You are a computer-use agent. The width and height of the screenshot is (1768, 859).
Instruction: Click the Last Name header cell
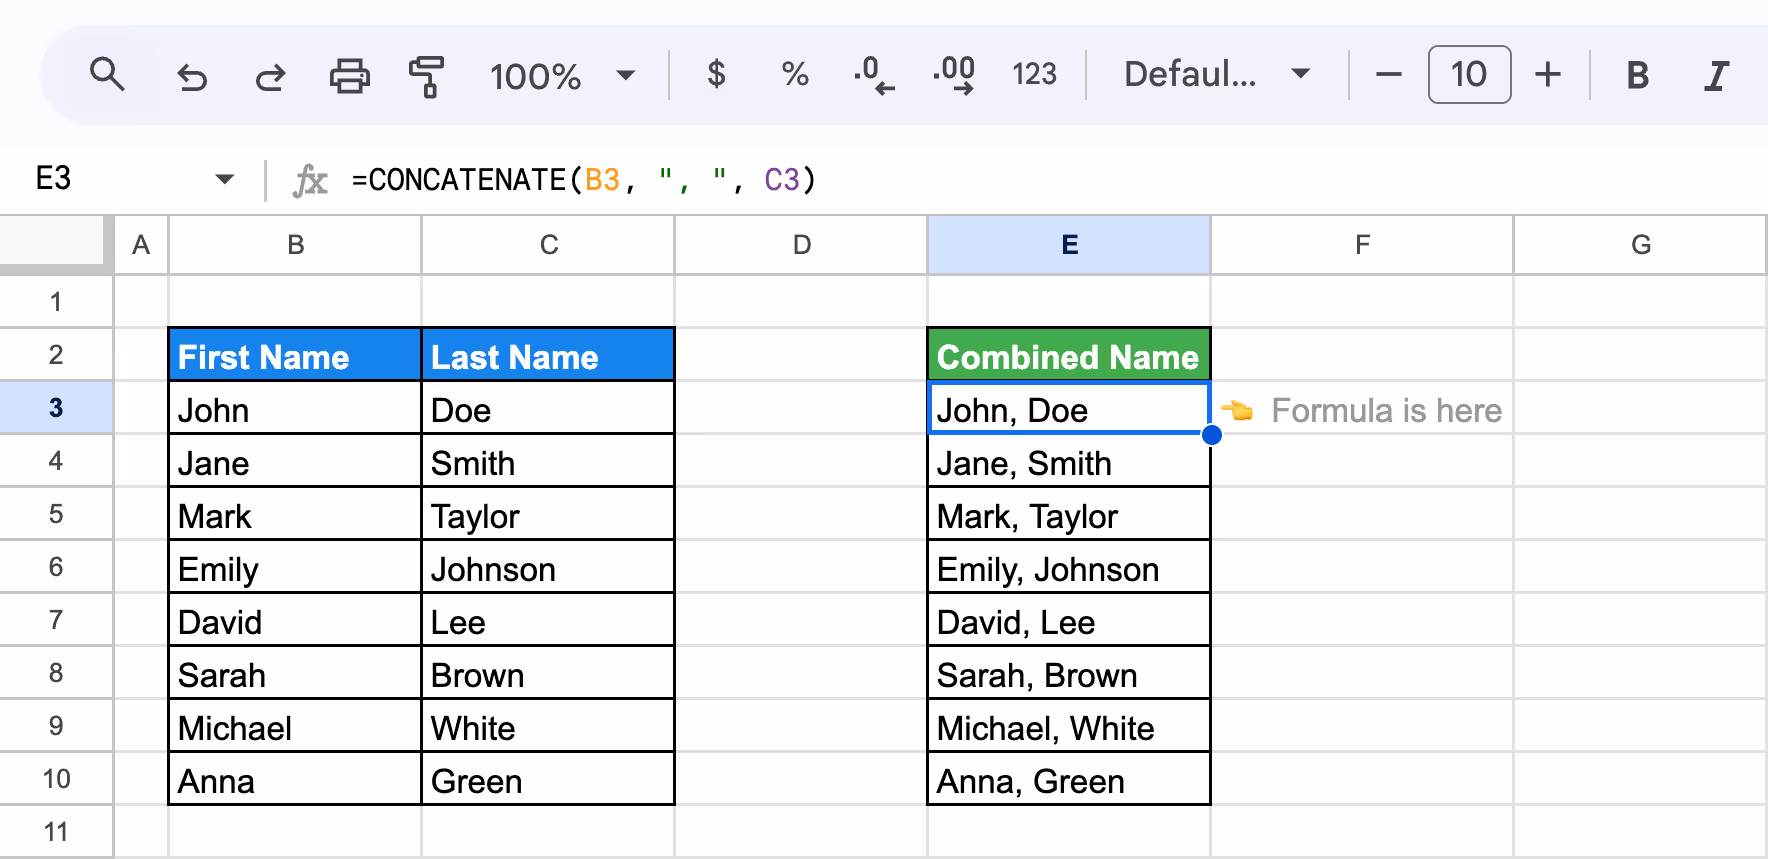coord(548,355)
